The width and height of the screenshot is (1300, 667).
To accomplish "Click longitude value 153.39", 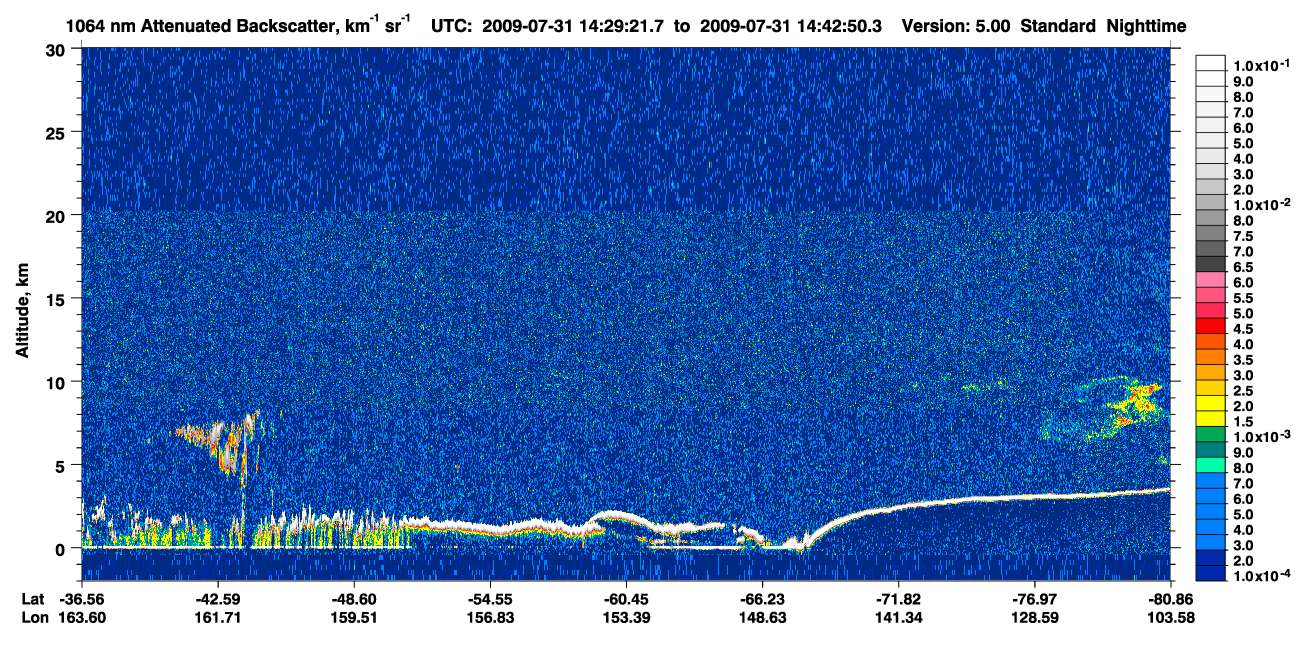I will tap(626, 617).
